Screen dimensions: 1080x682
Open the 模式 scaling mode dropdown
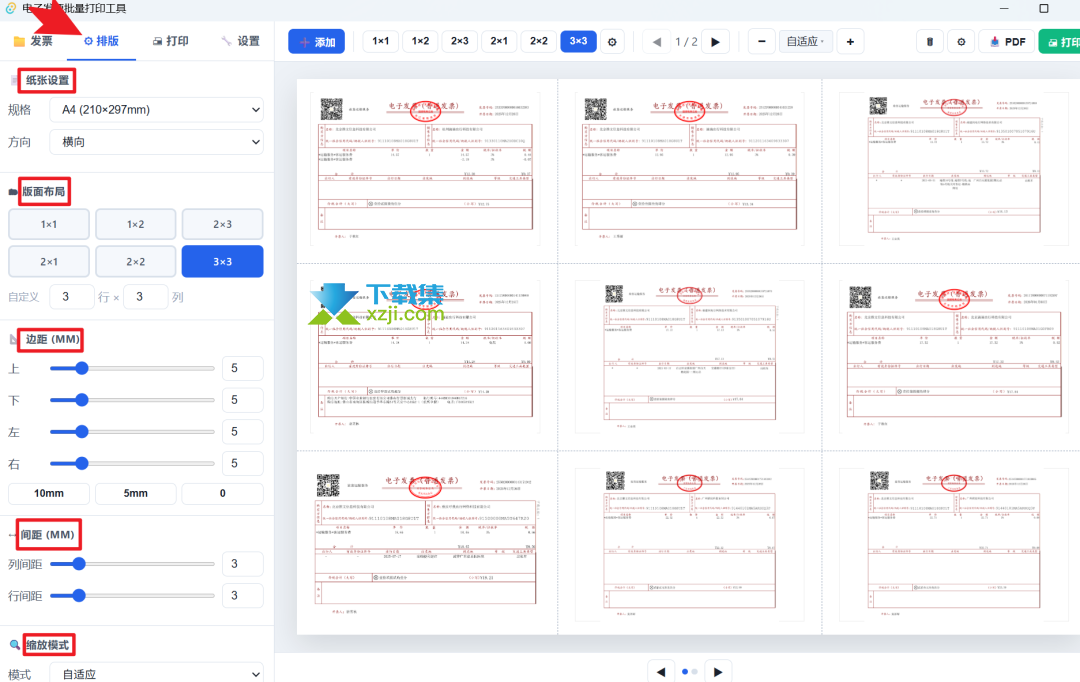click(x=156, y=674)
